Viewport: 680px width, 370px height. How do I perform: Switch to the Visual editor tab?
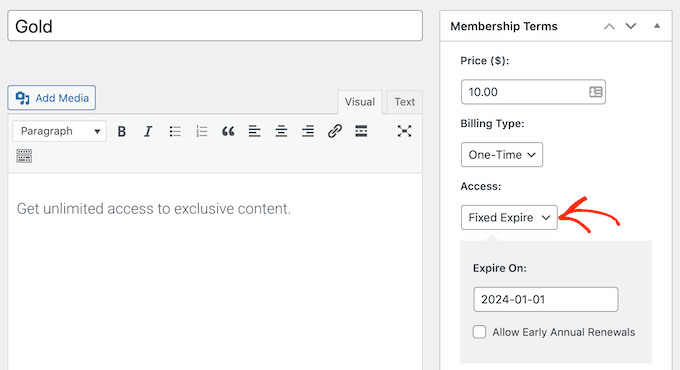[x=360, y=102]
